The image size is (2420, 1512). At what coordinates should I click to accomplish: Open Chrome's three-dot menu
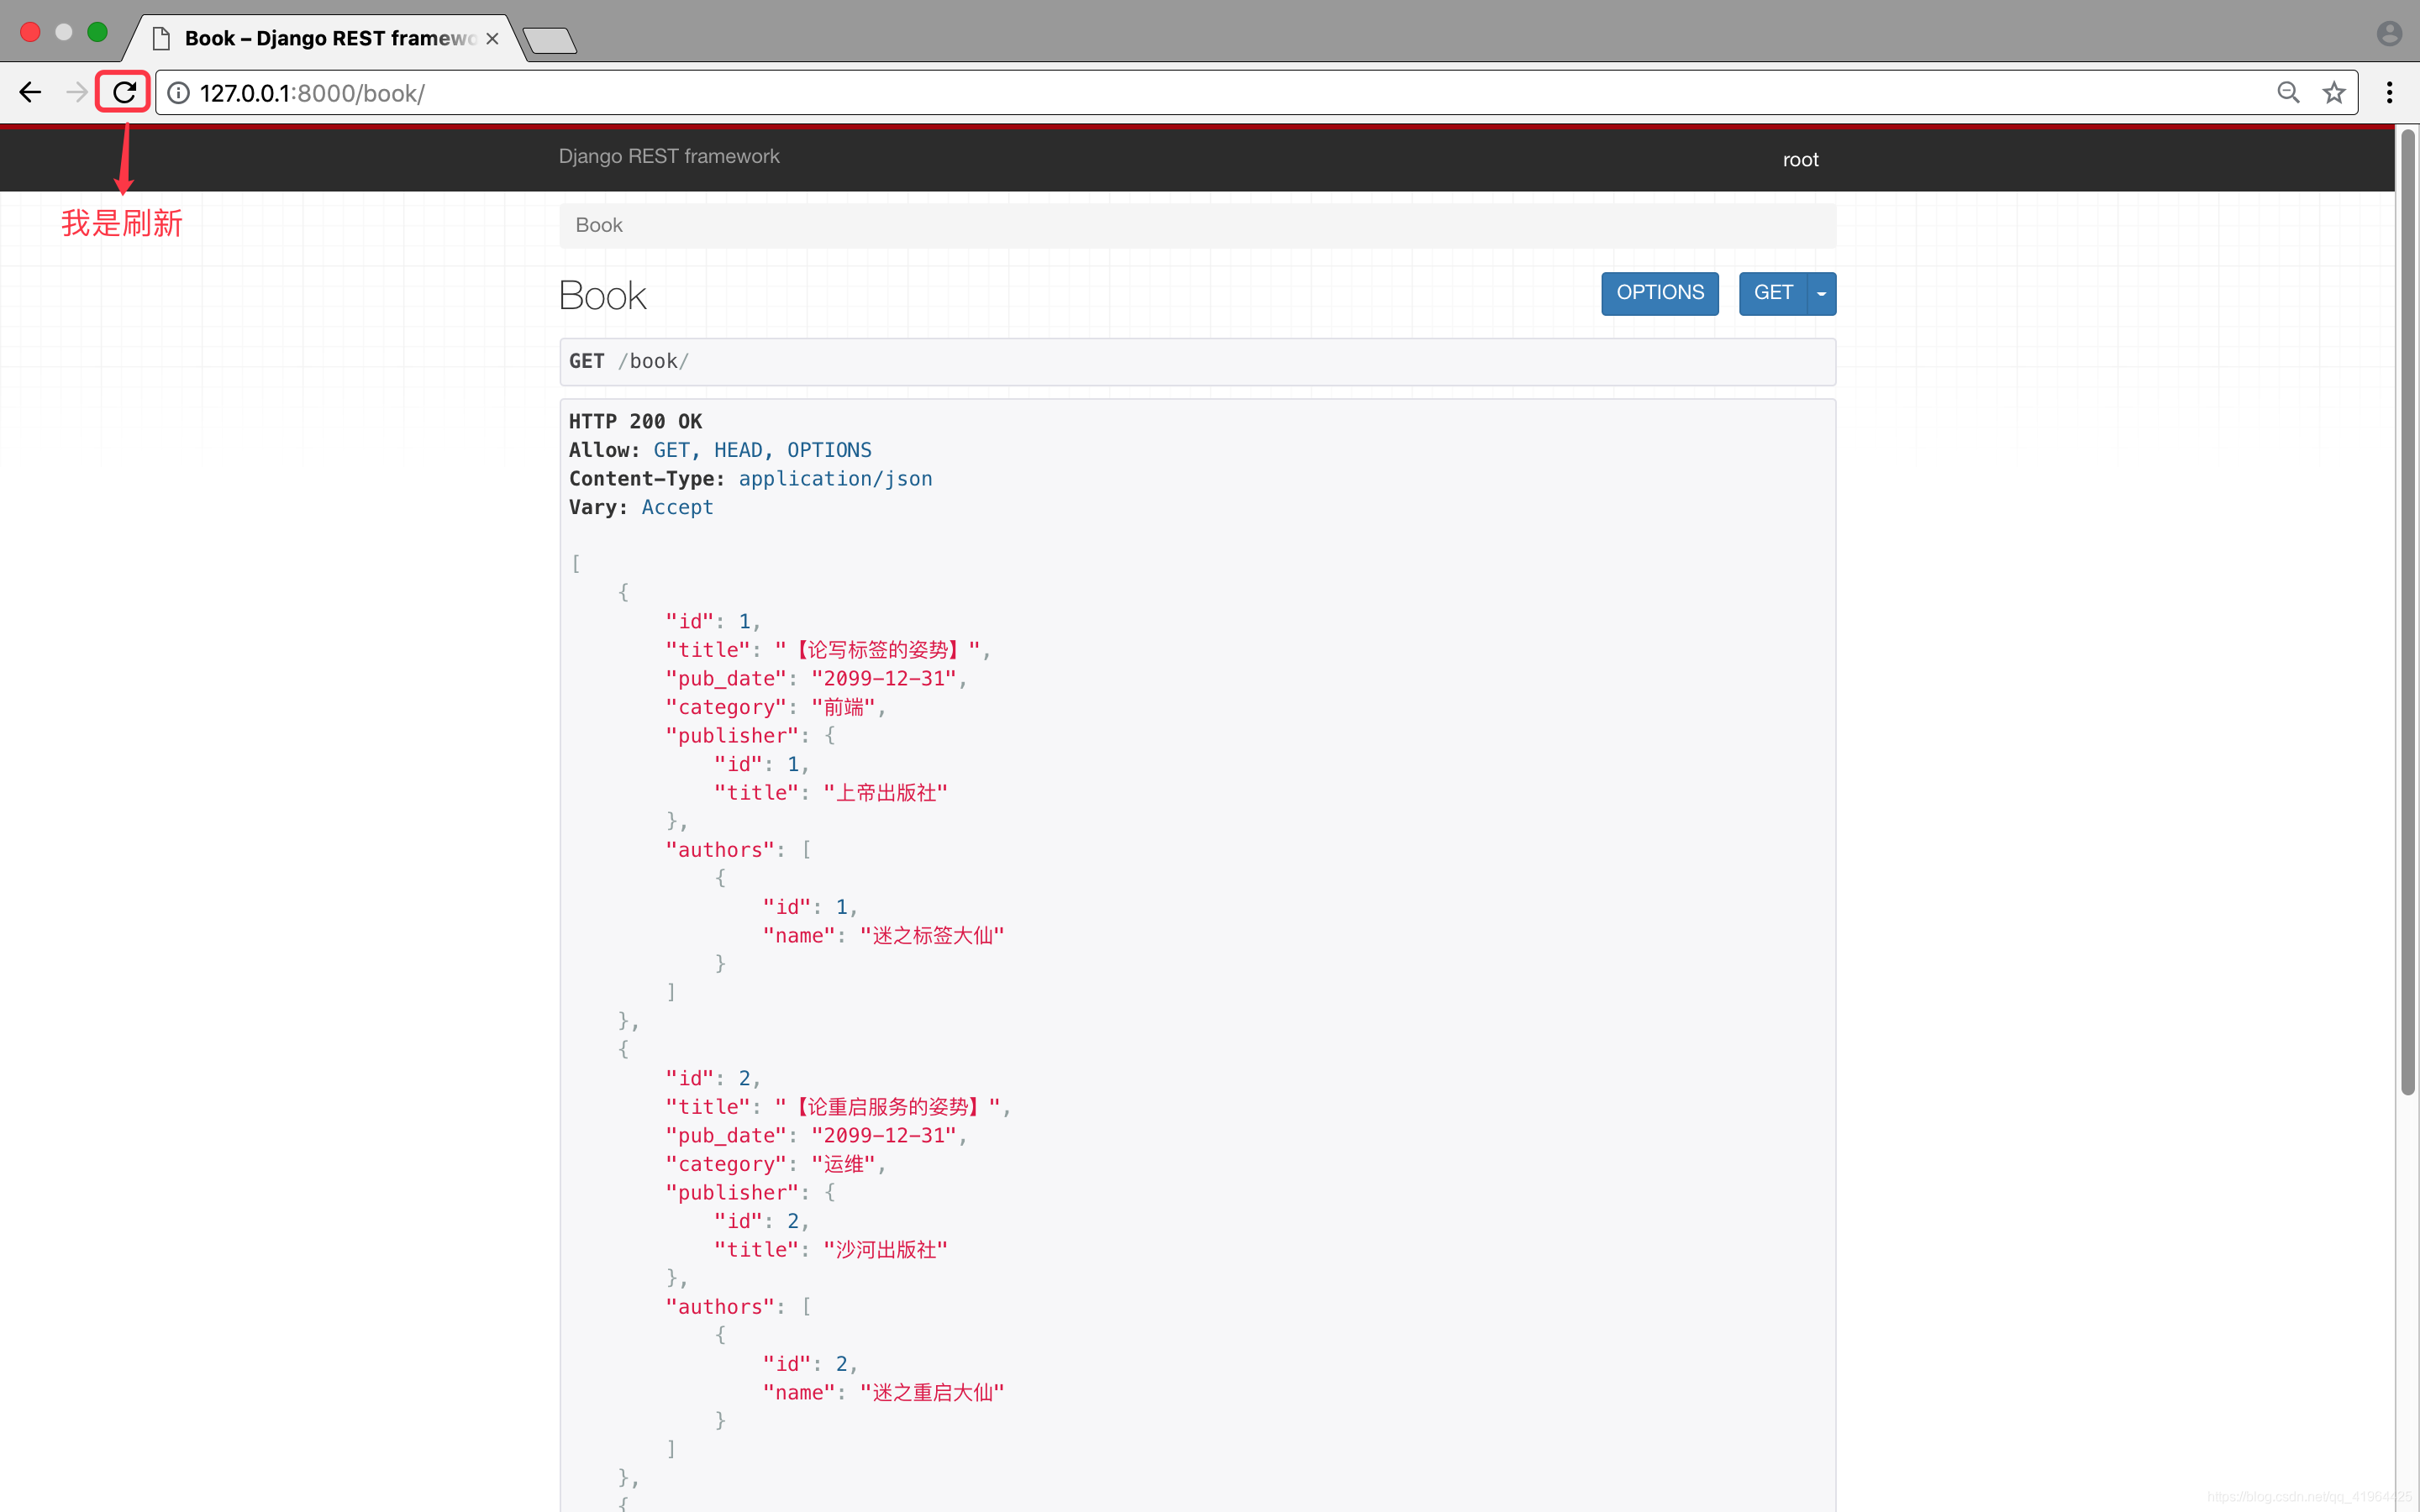[2390, 93]
